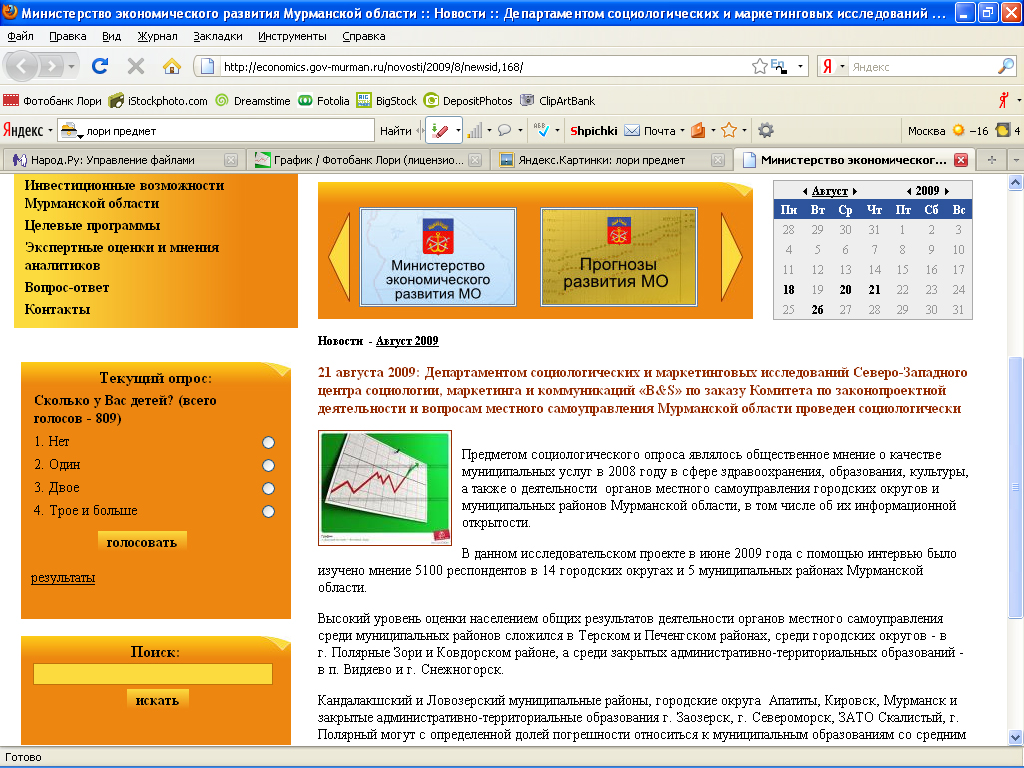The width and height of the screenshot is (1024, 768).
Task: Open the Правка menu
Action: 67,37
